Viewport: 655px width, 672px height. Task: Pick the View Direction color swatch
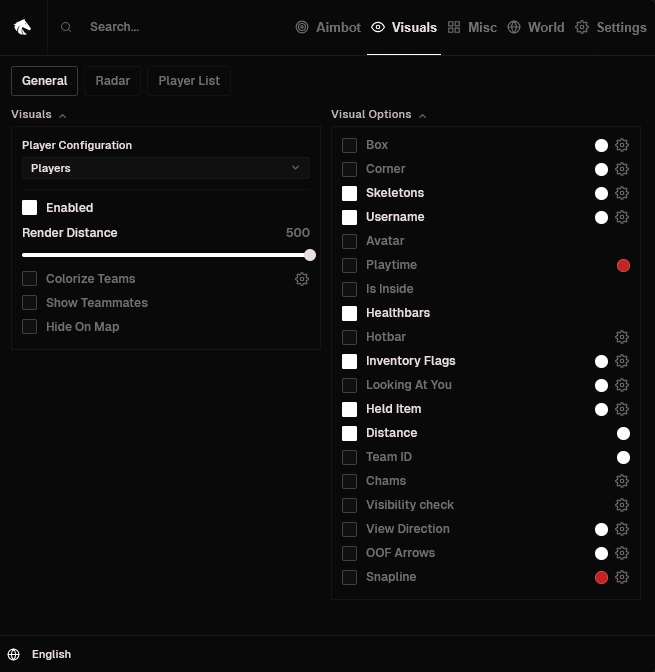(x=601, y=529)
